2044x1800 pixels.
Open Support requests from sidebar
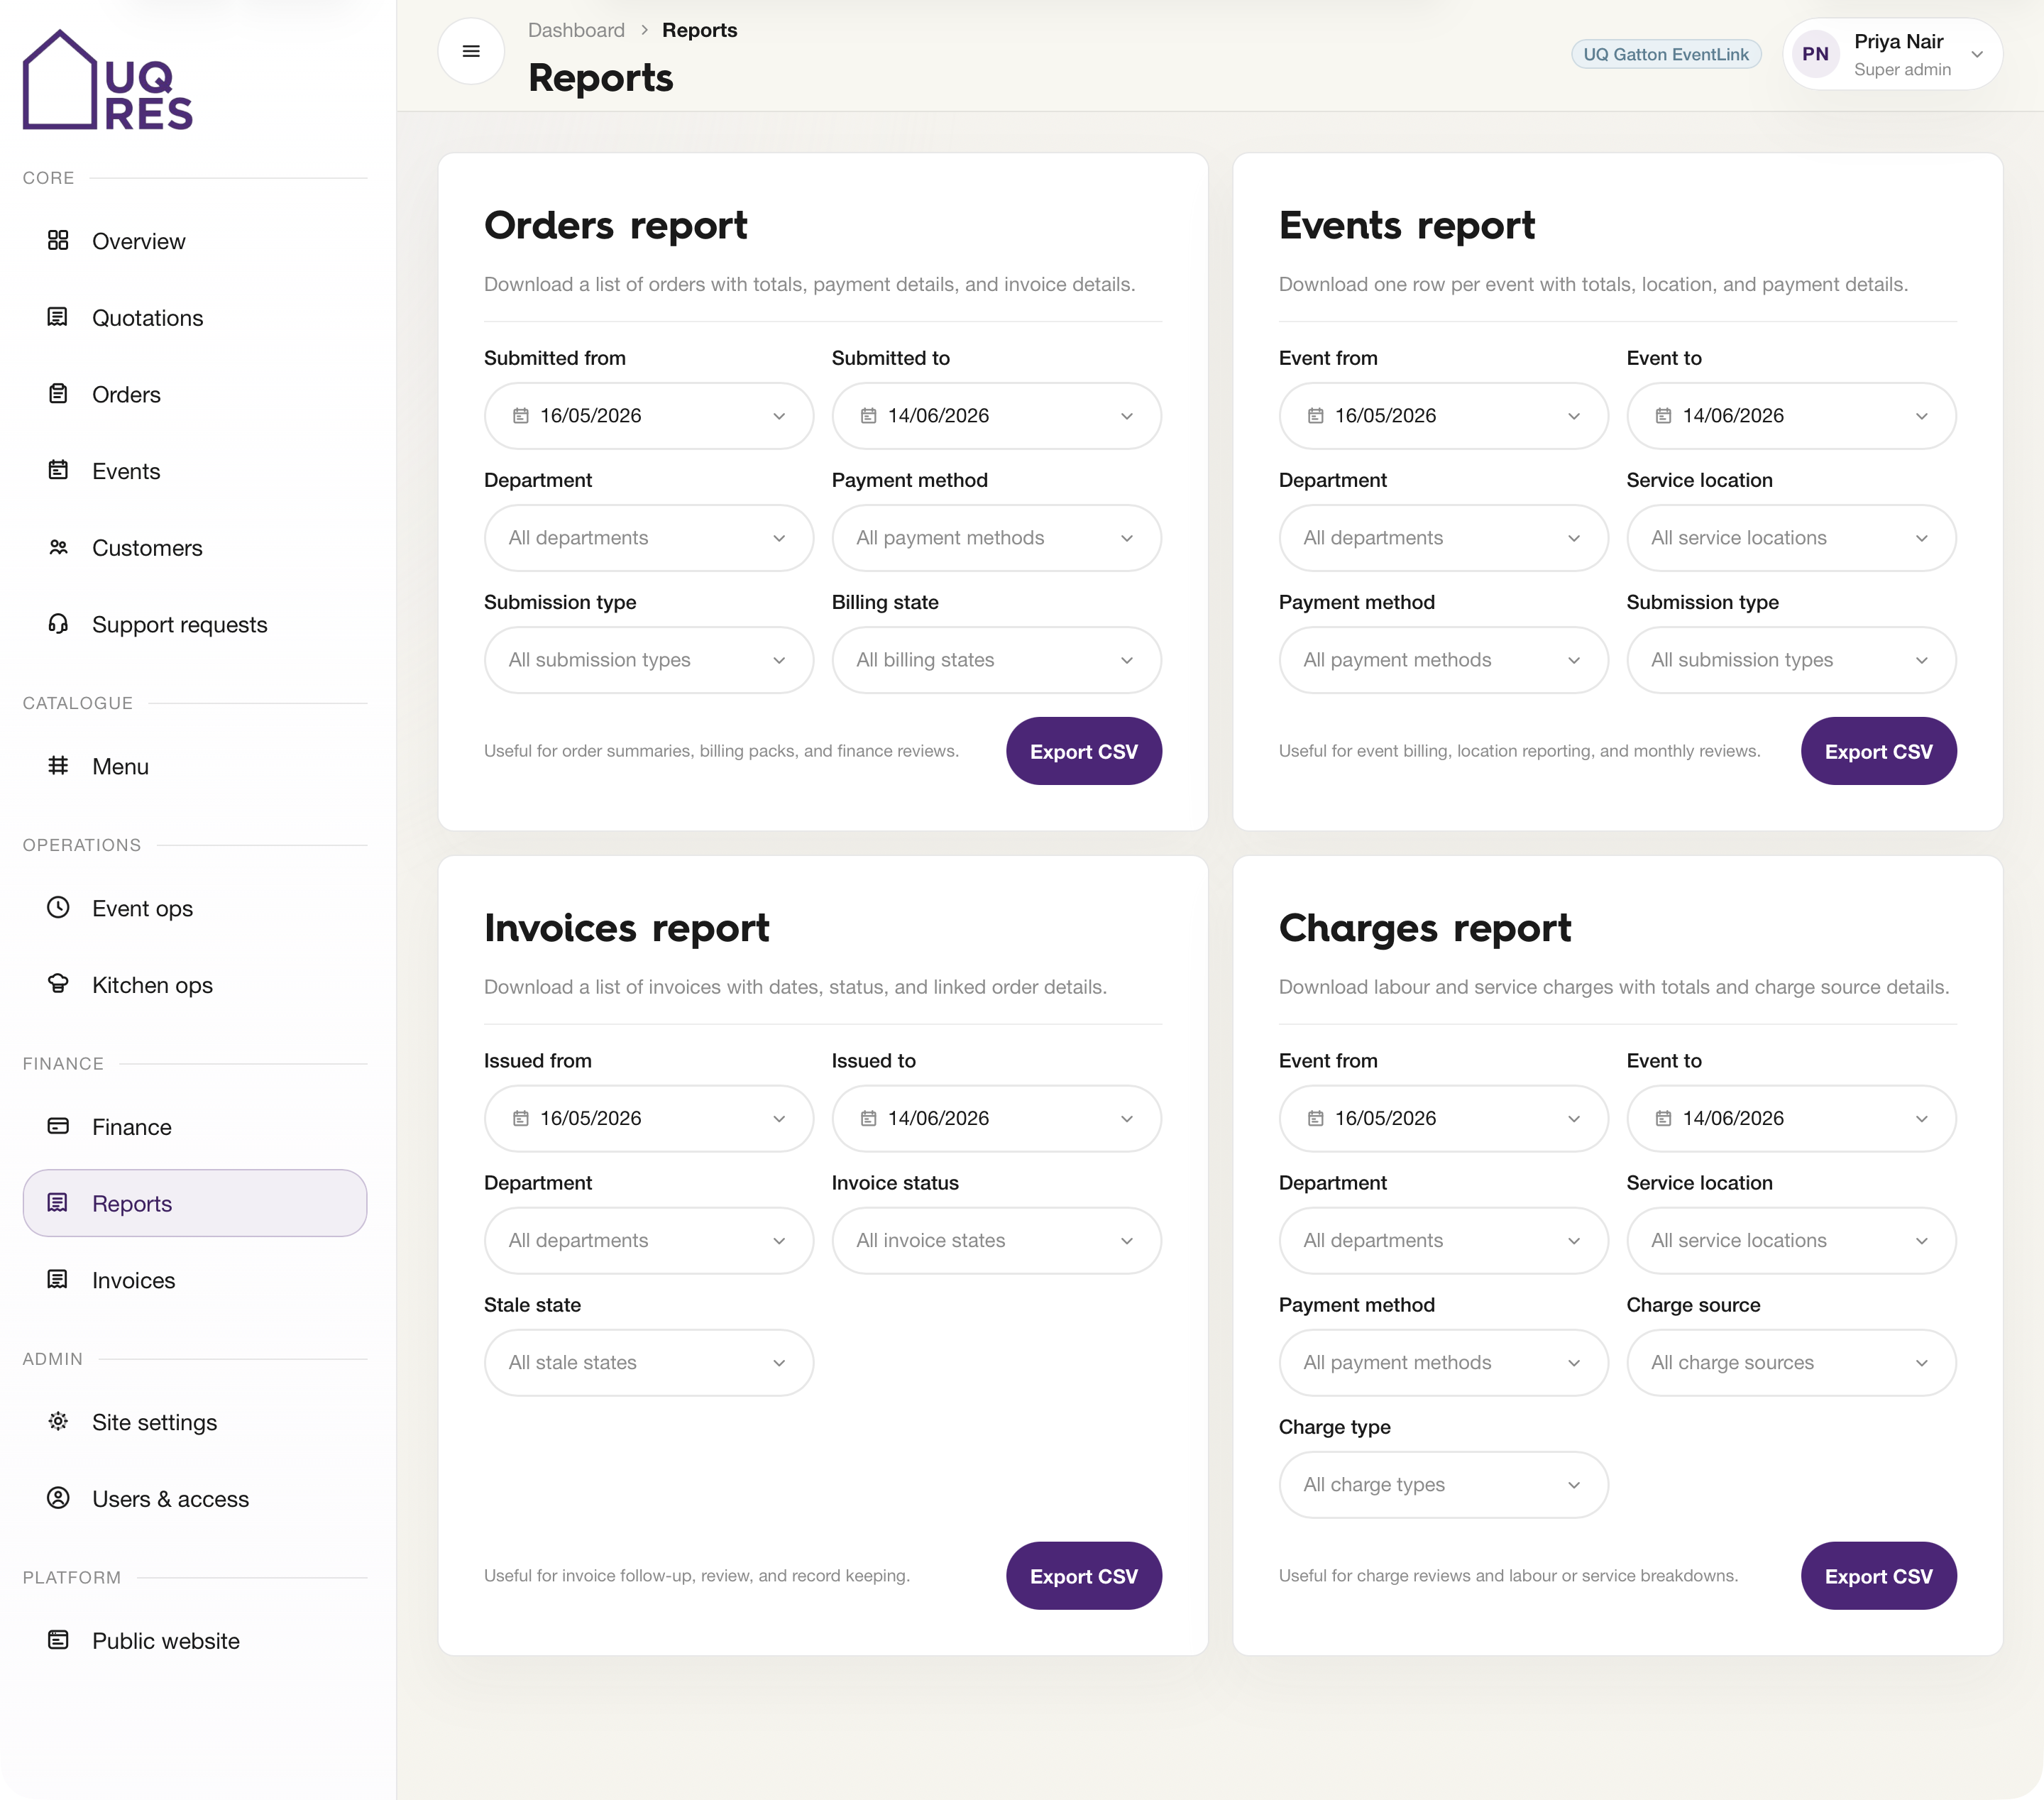click(x=195, y=625)
